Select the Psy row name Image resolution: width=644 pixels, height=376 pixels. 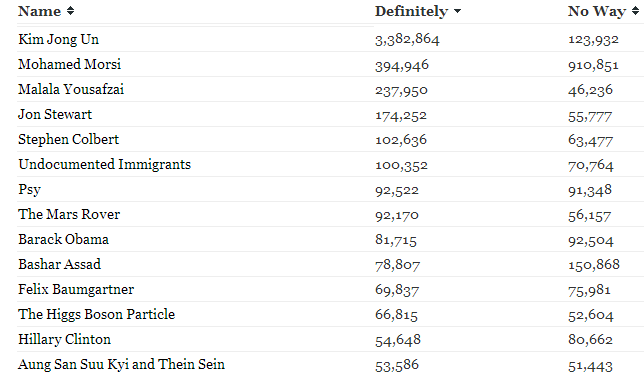(x=30, y=189)
